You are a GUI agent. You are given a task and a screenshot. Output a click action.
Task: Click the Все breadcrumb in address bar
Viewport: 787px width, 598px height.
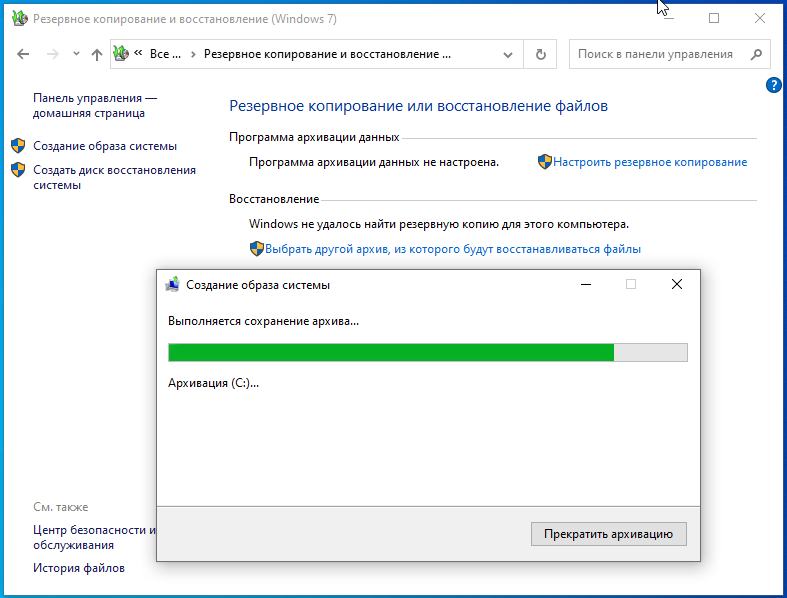pyautogui.click(x=165, y=54)
